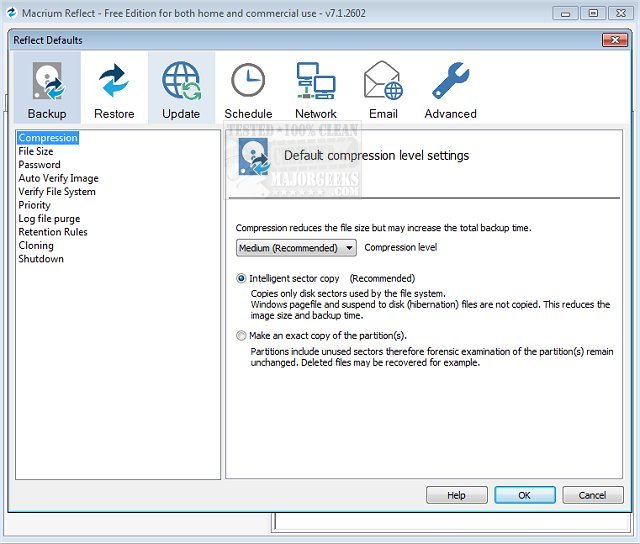Select Intelligent sector copy radio button
This screenshot has width=640, height=544.
[241, 278]
